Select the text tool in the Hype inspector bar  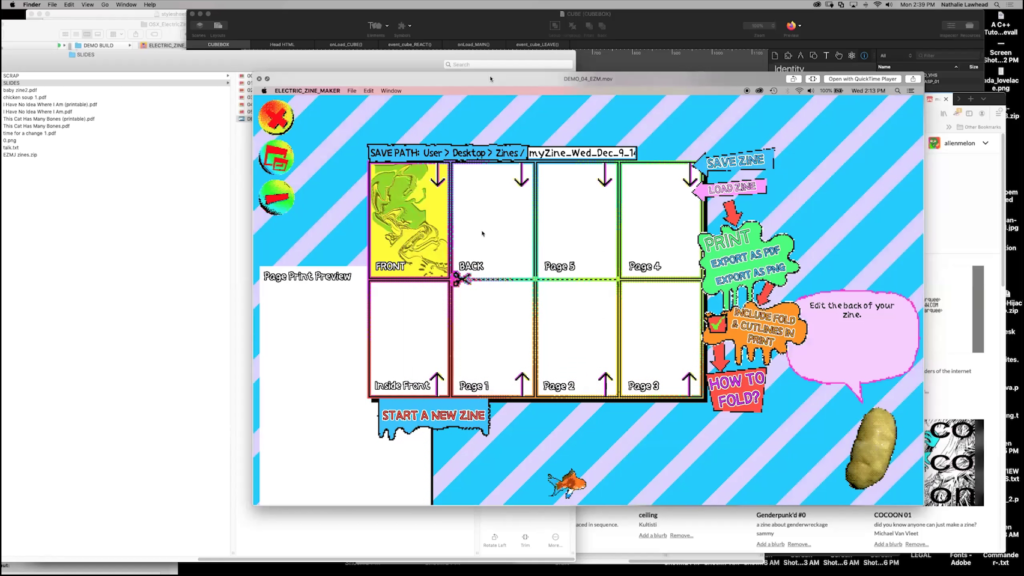point(826,56)
